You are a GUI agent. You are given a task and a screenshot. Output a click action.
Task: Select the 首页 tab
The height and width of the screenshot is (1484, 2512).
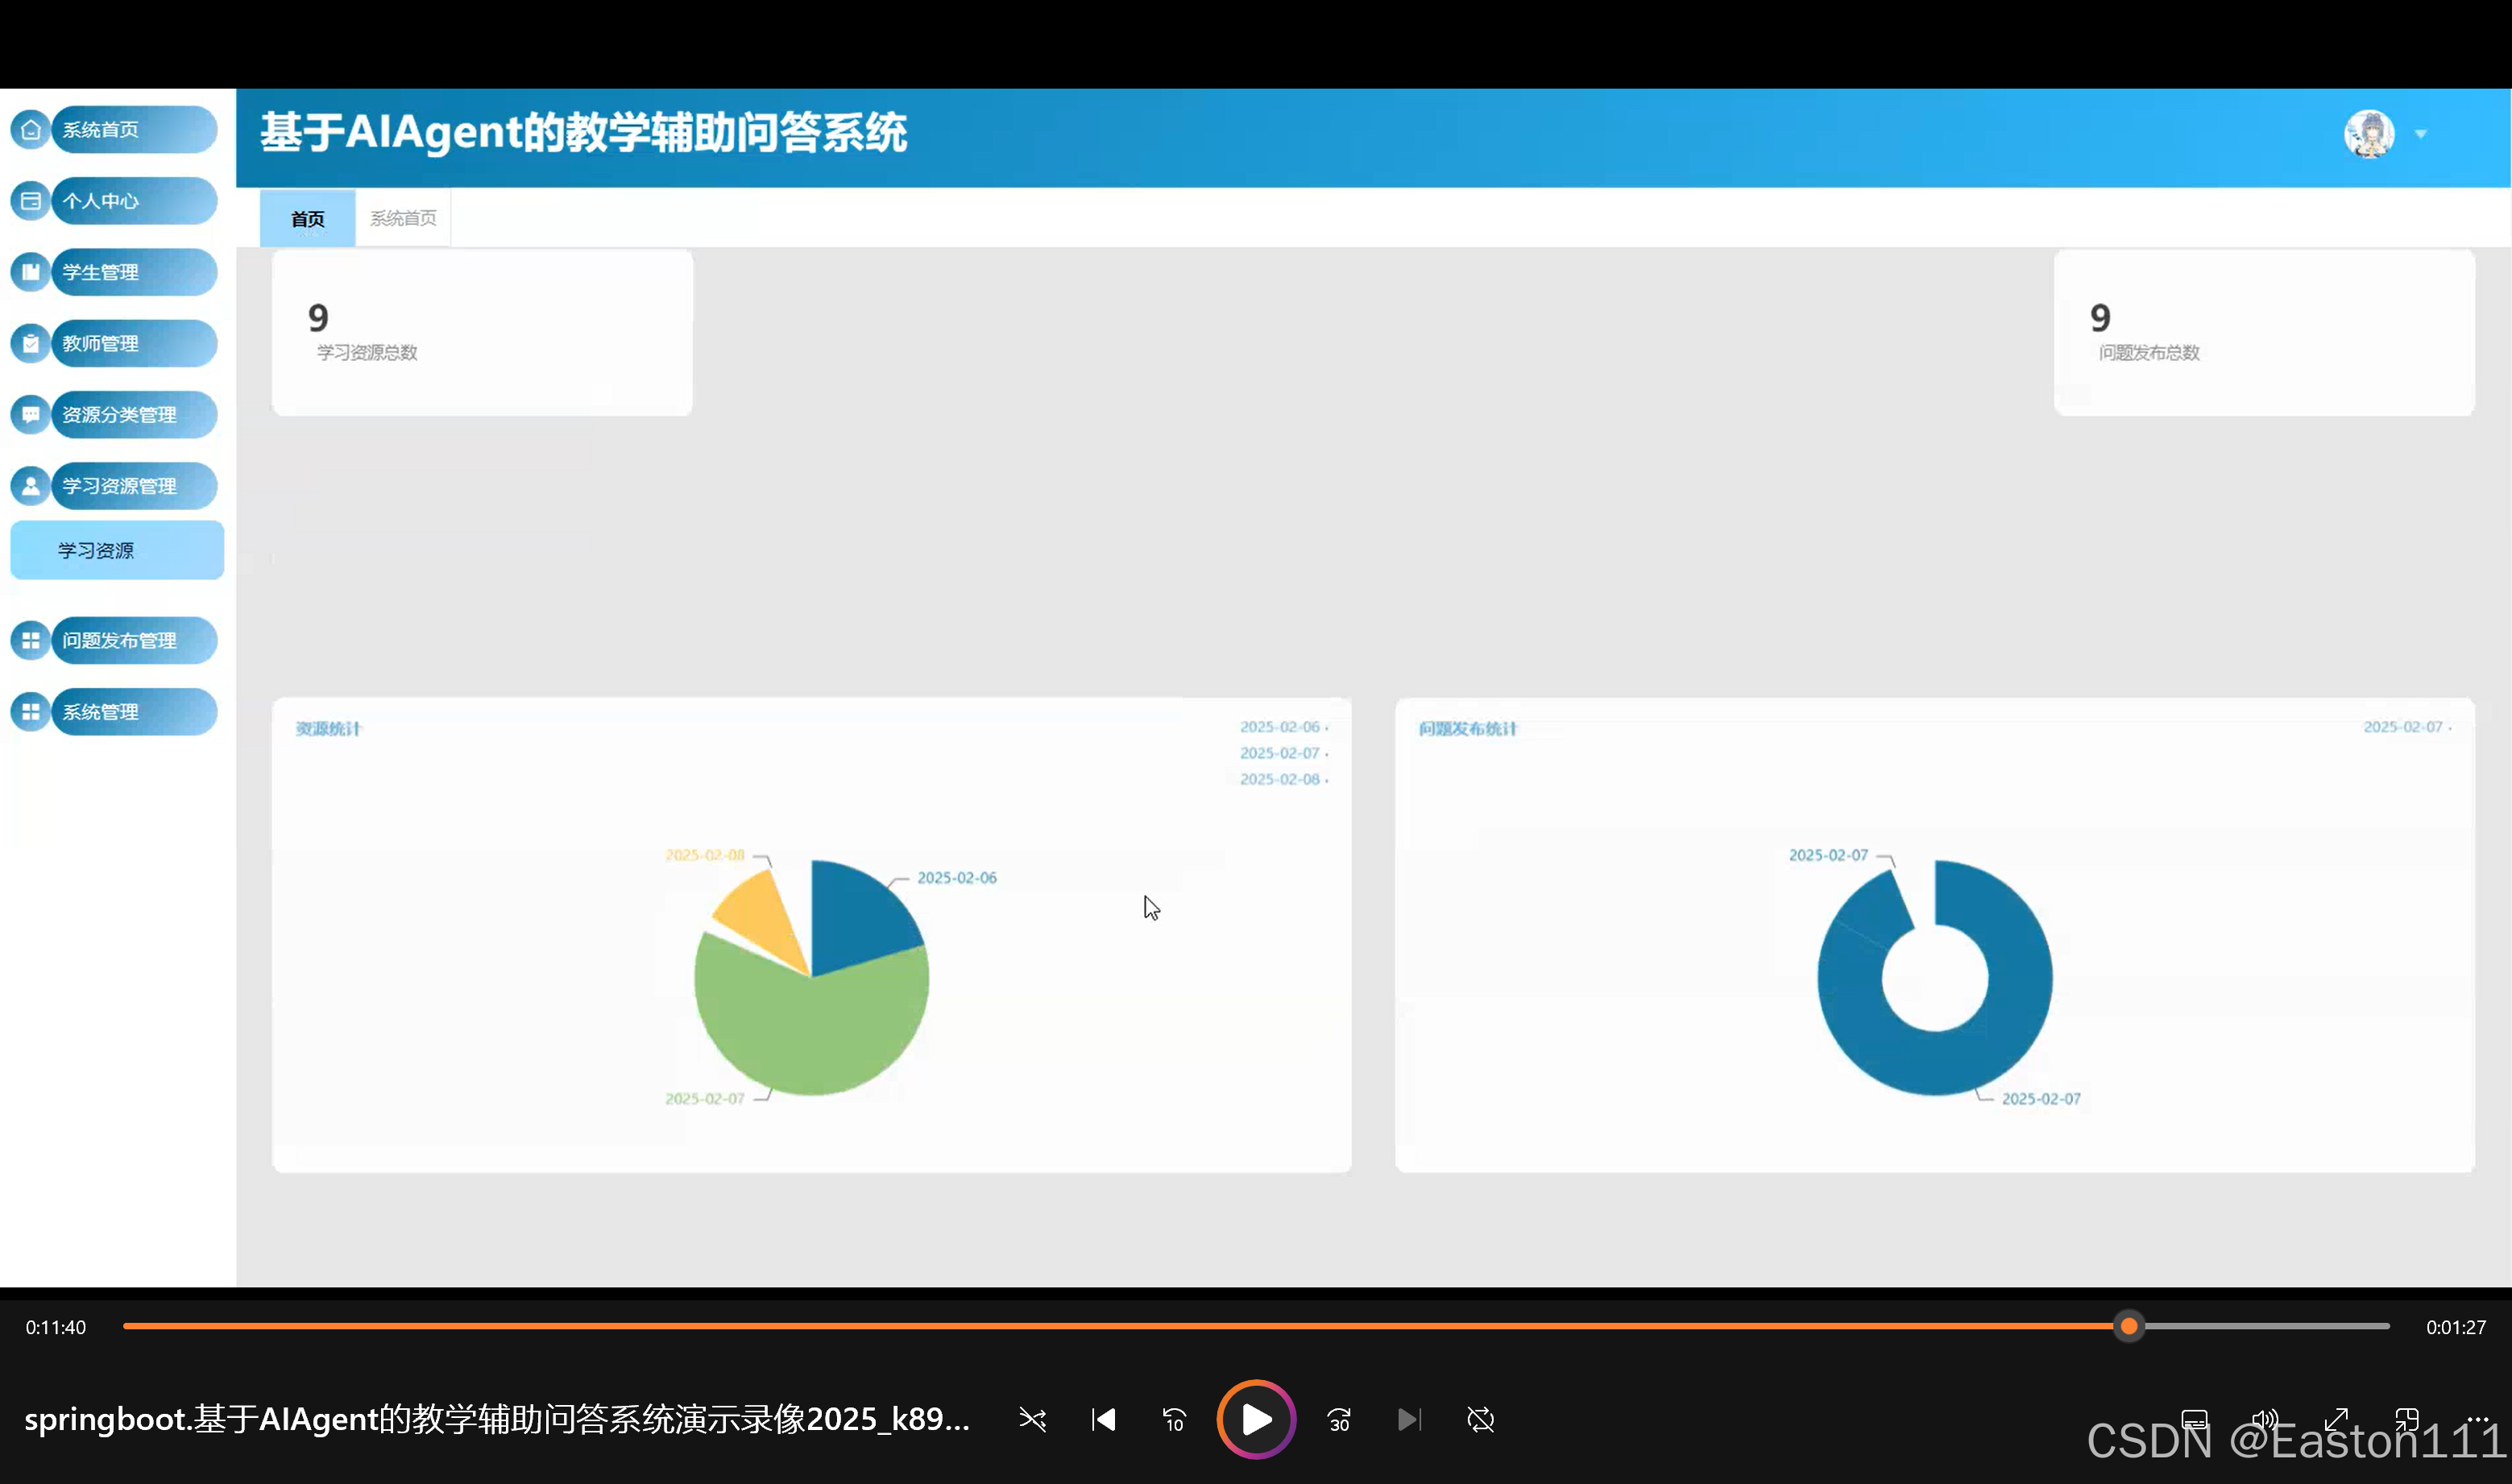tap(307, 218)
